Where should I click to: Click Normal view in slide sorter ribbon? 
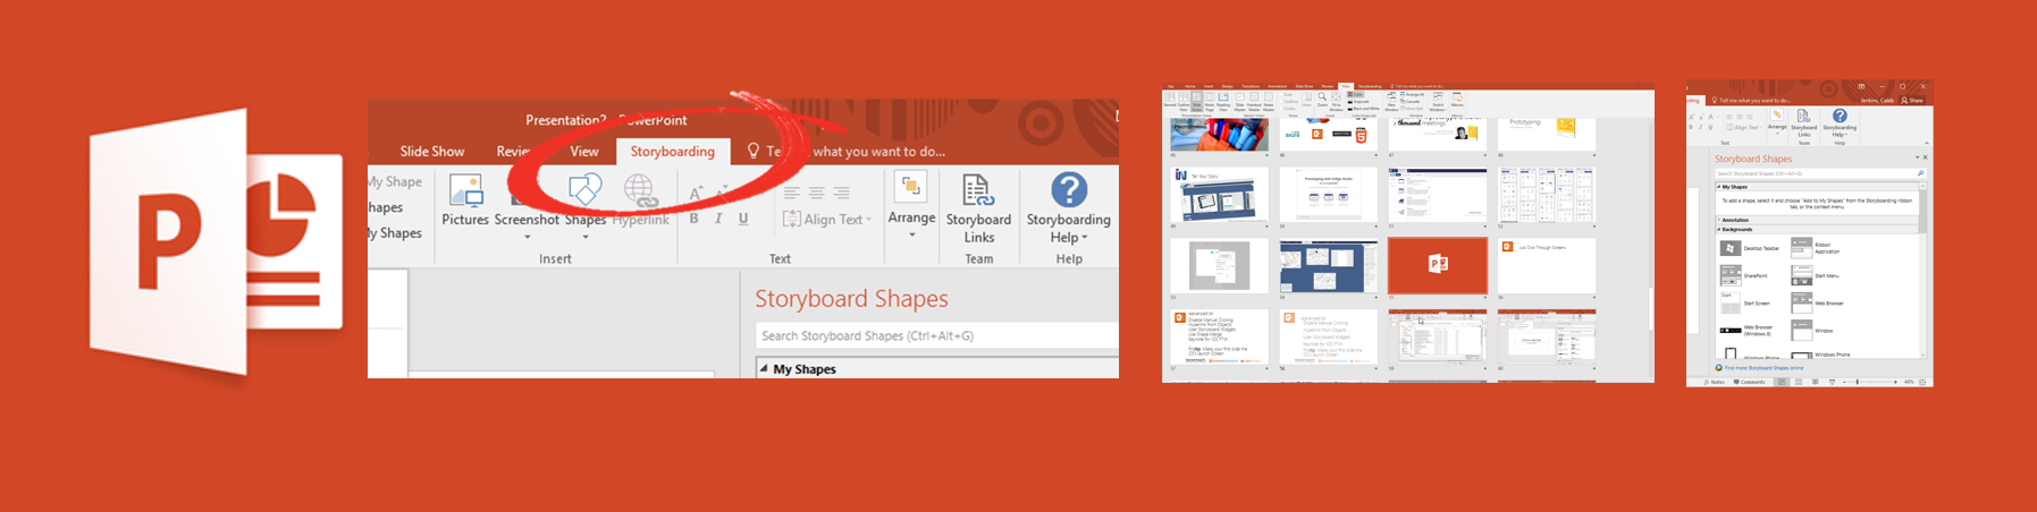click(1170, 100)
